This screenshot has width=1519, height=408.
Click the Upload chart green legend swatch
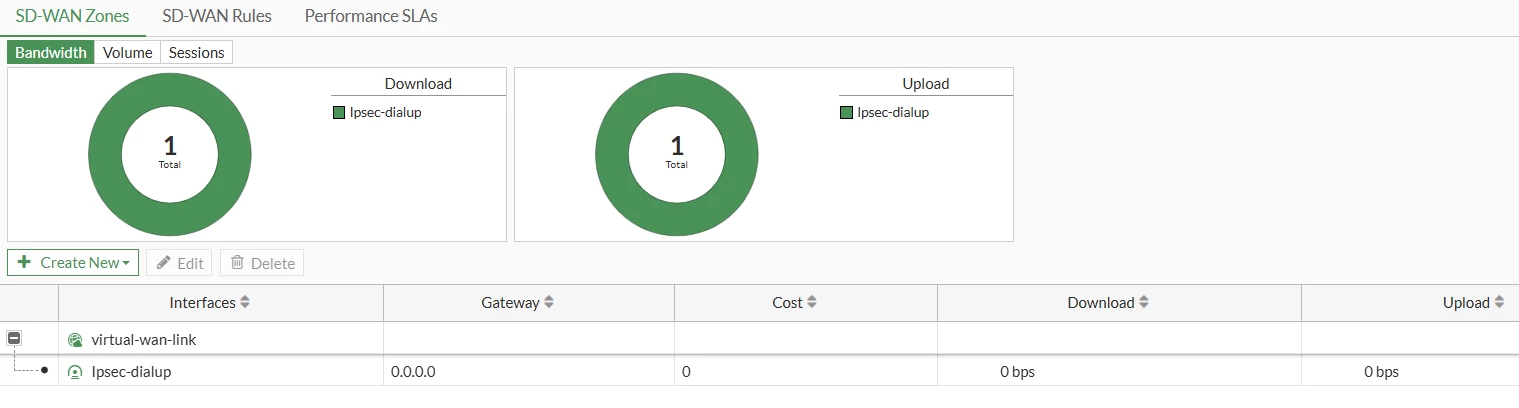click(x=846, y=113)
